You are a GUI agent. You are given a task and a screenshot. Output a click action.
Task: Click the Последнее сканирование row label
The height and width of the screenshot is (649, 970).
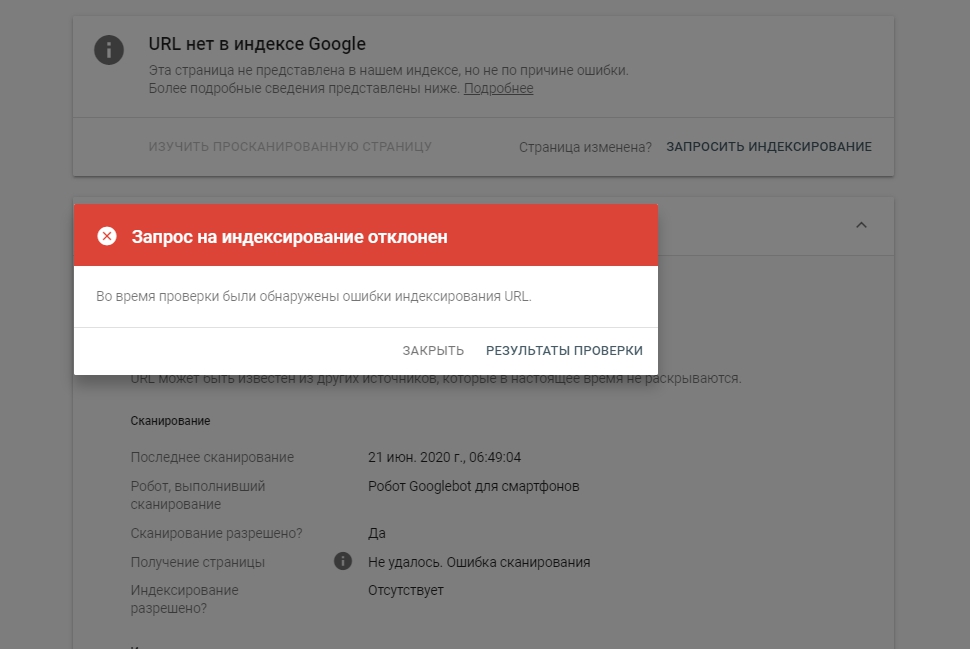(x=212, y=457)
